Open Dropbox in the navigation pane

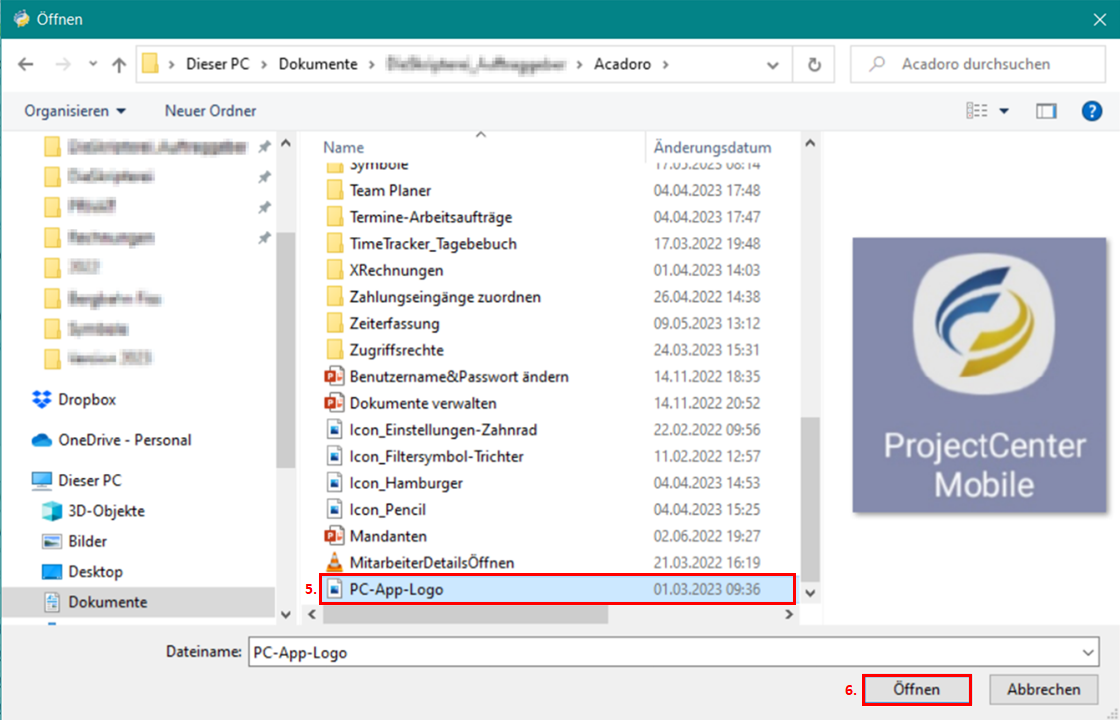click(87, 399)
